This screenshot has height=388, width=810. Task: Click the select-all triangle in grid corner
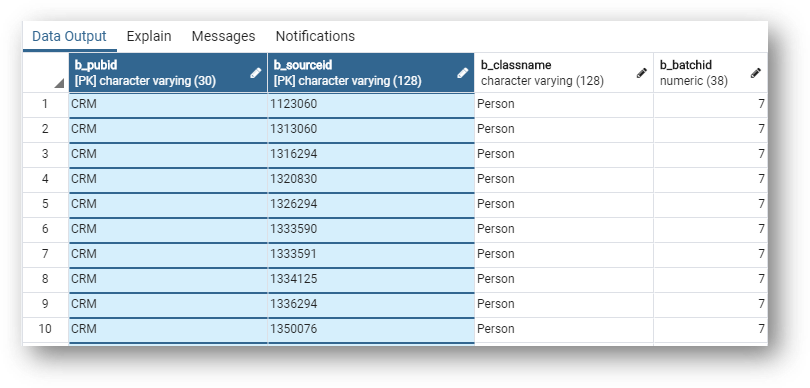point(59,83)
